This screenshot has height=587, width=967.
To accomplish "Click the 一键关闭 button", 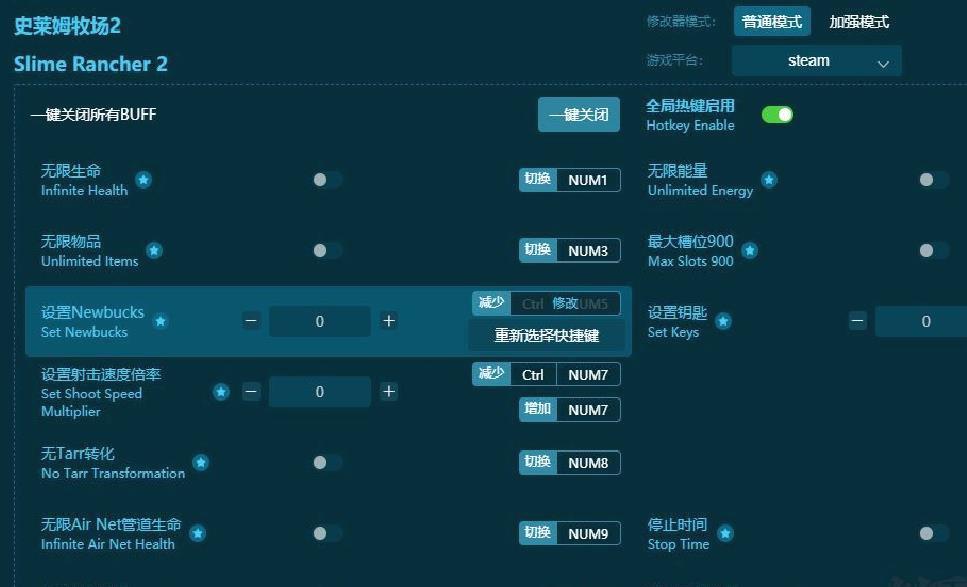I will coord(578,115).
